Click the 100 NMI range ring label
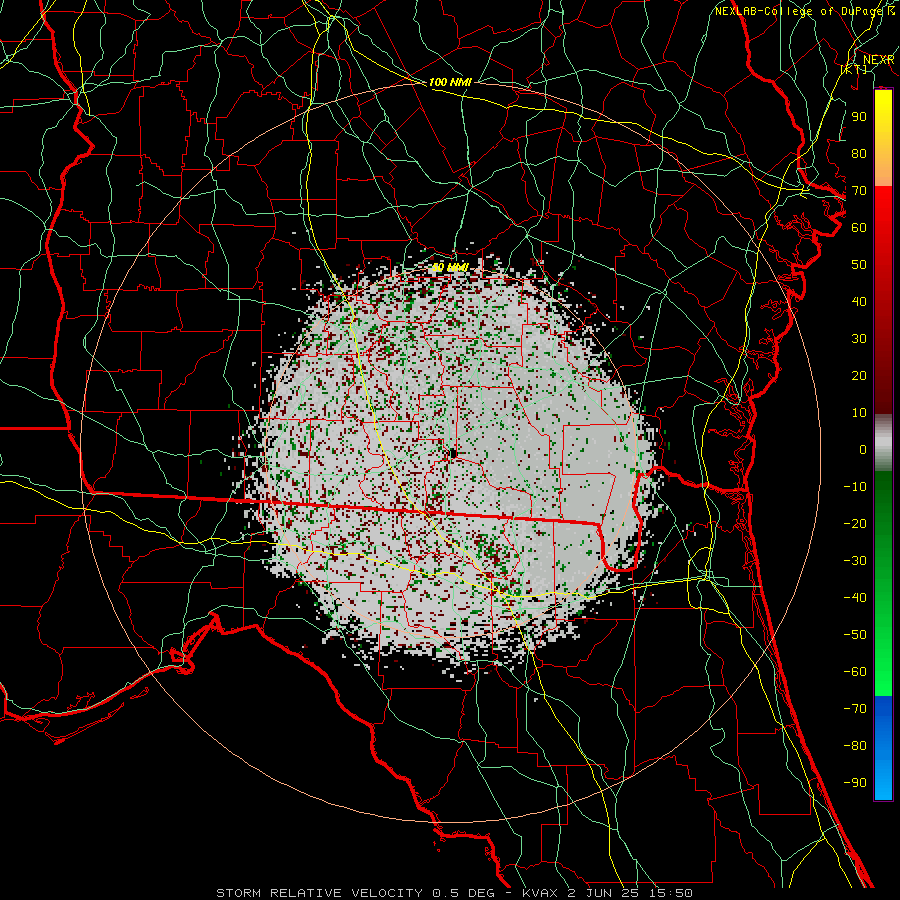 (450, 82)
